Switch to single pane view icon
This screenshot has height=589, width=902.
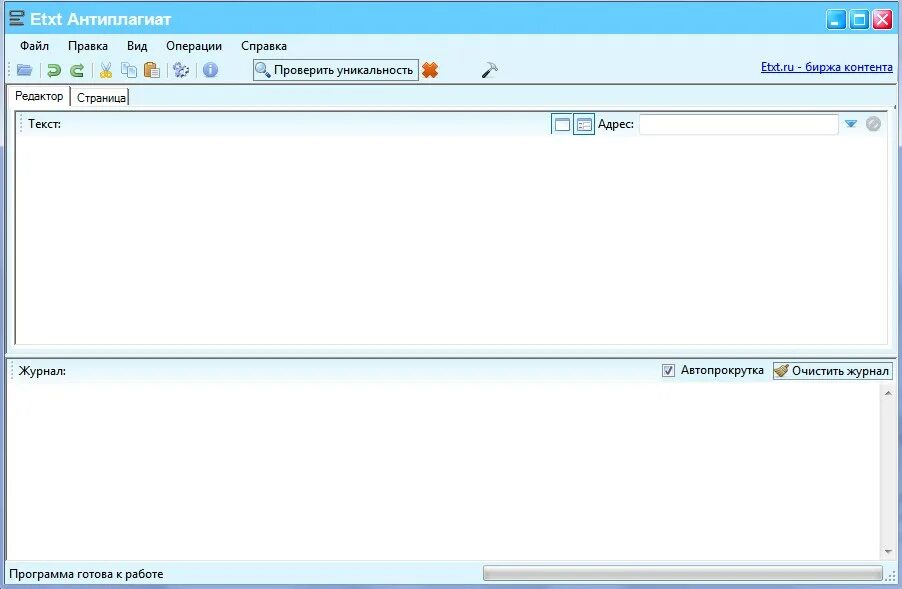[x=562, y=124]
